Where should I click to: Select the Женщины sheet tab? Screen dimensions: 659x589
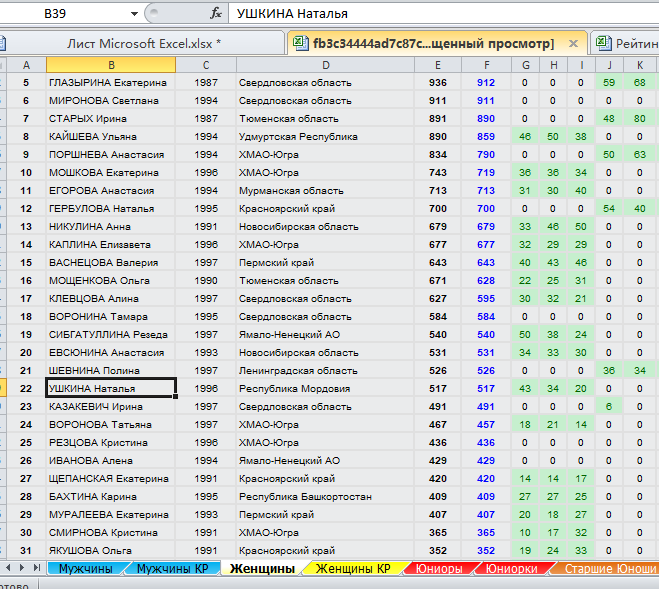(x=263, y=568)
